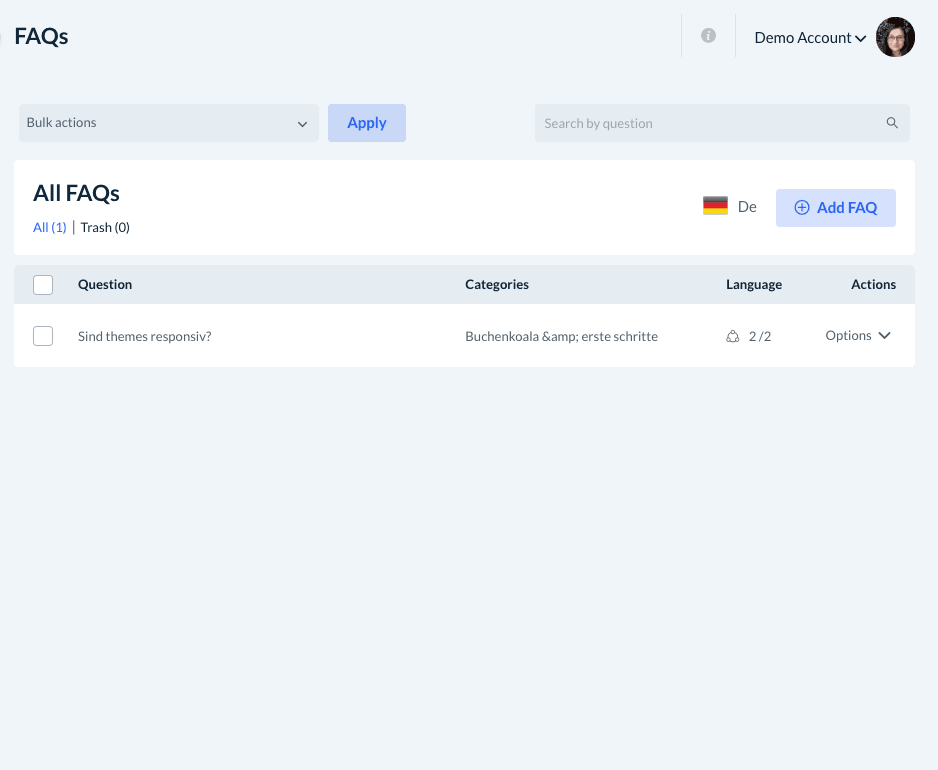Click 'Buchenkoala &amp; erste schritte' category

point(562,336)
